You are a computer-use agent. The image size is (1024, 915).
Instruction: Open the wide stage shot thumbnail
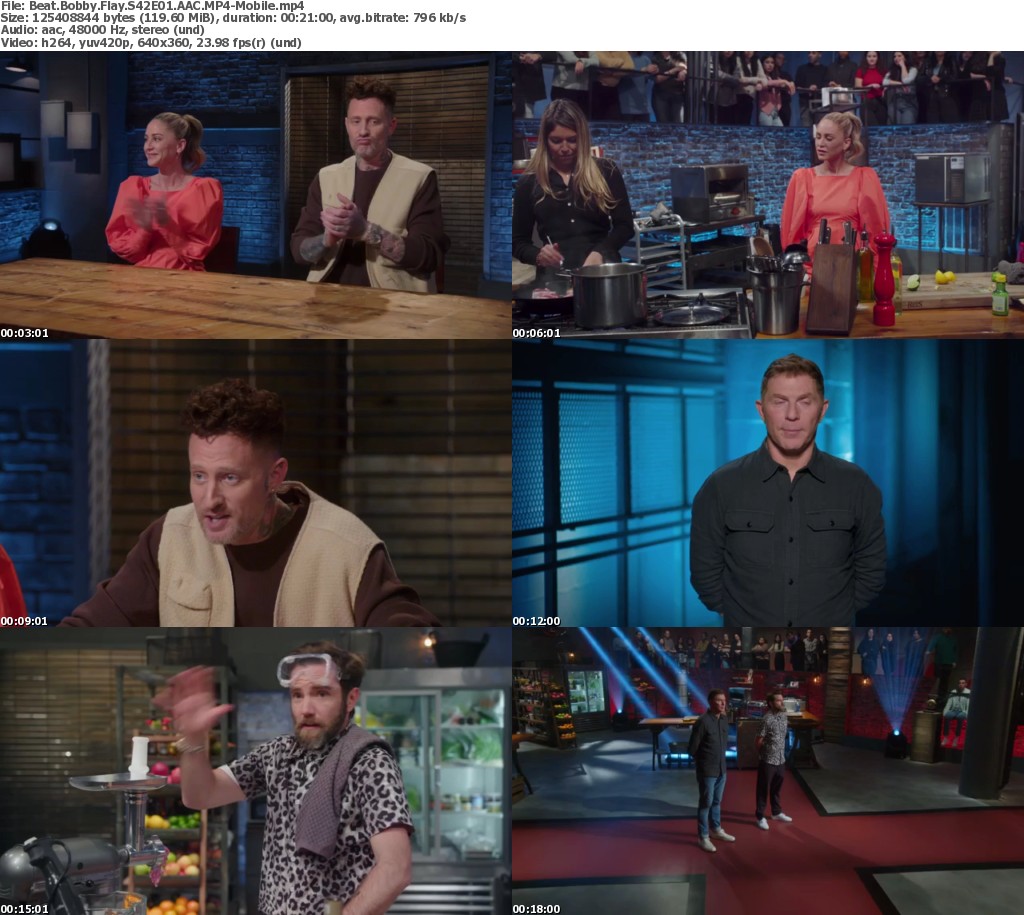768,771
